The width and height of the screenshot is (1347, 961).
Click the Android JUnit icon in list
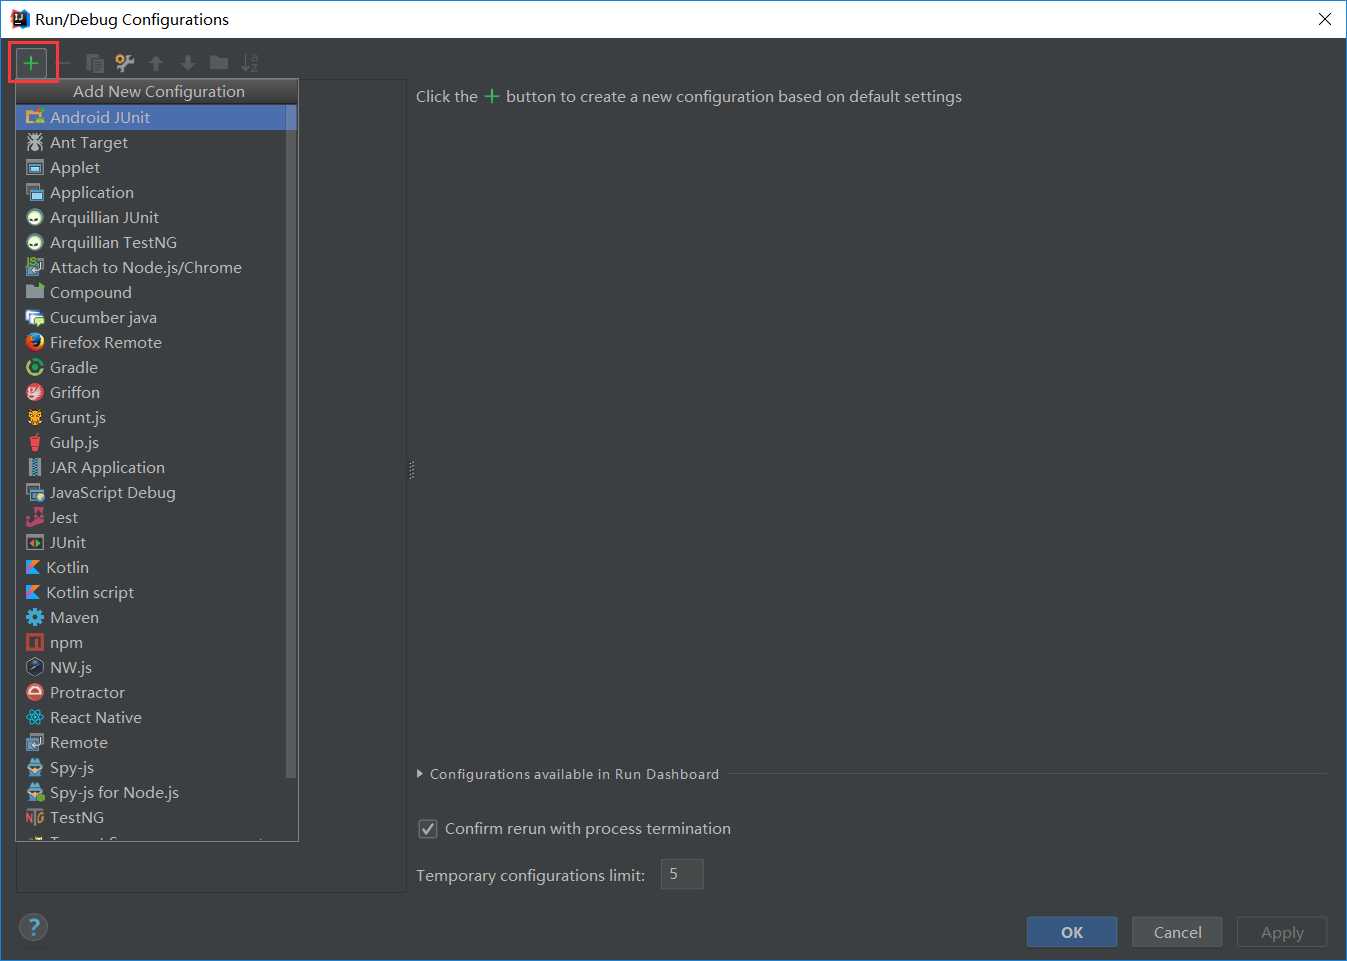point(35,117)
